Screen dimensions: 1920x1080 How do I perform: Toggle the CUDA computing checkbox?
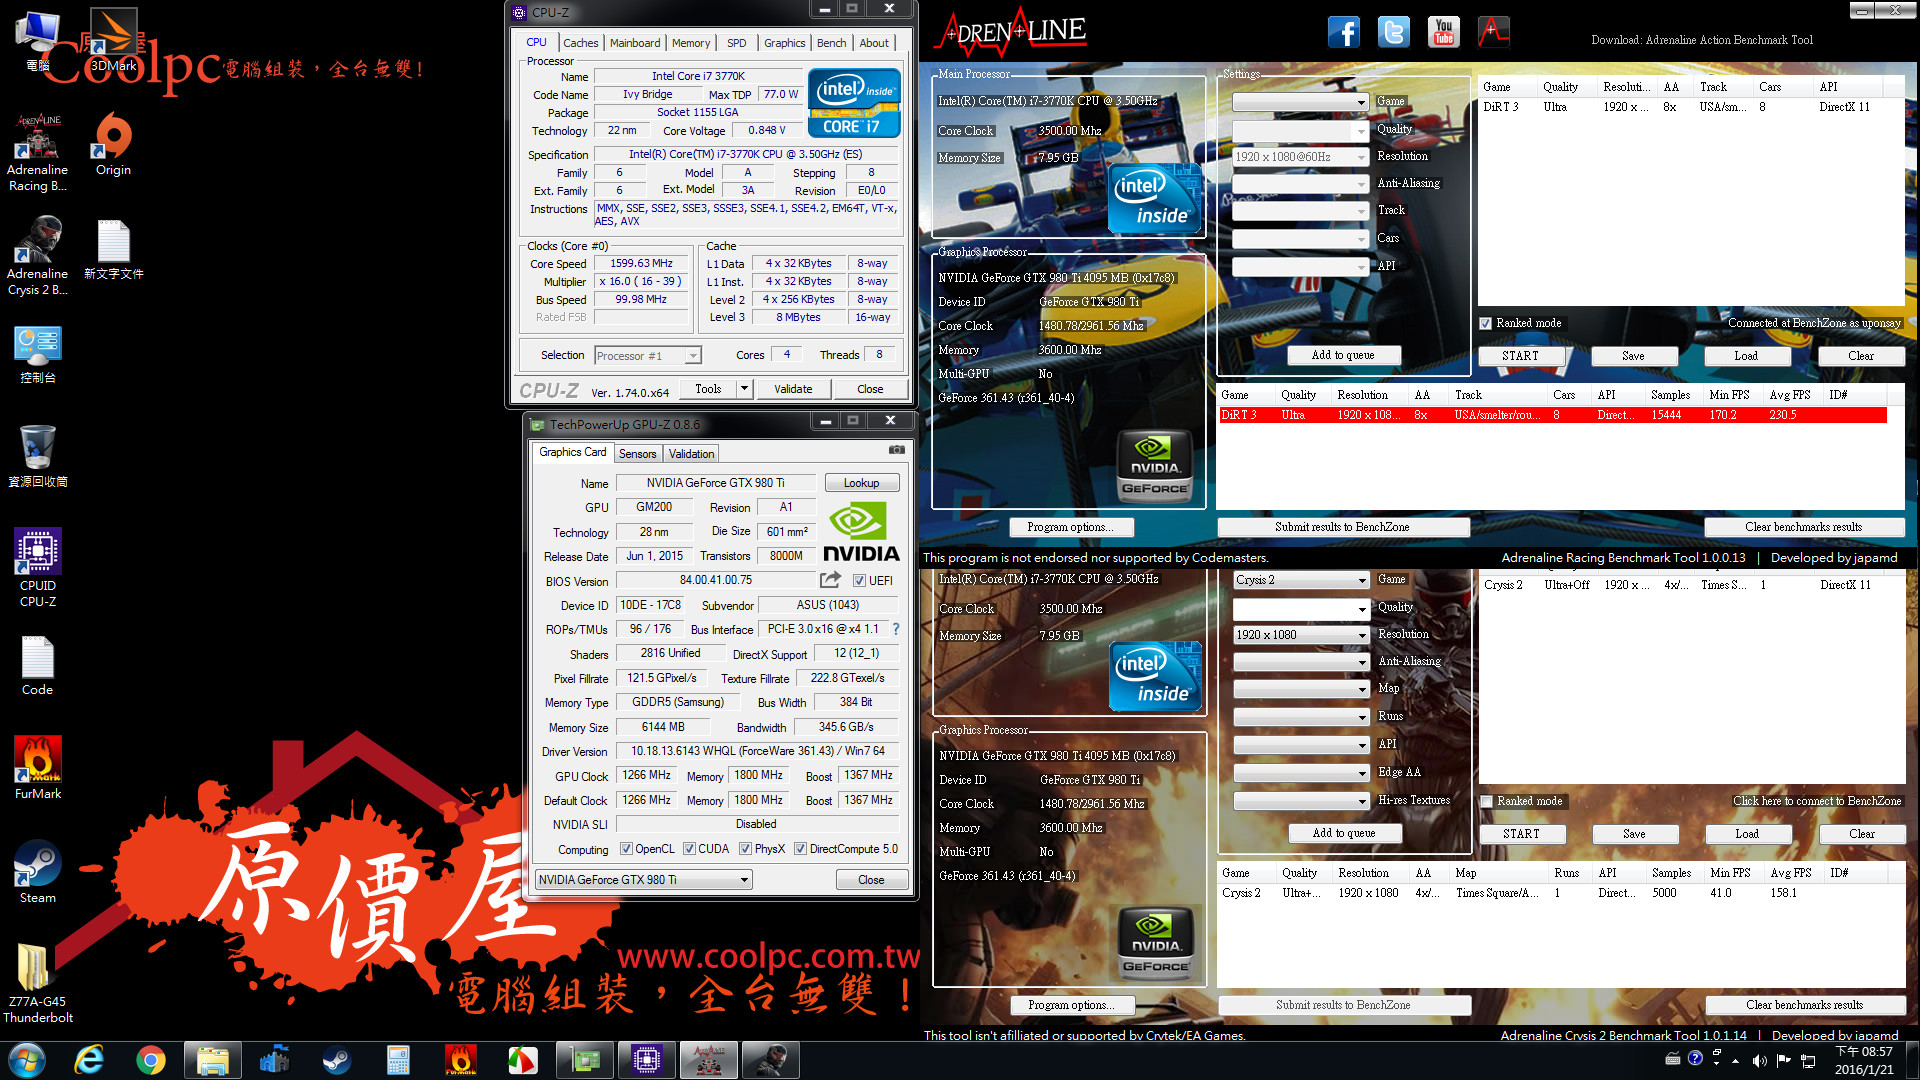point(689,849)
